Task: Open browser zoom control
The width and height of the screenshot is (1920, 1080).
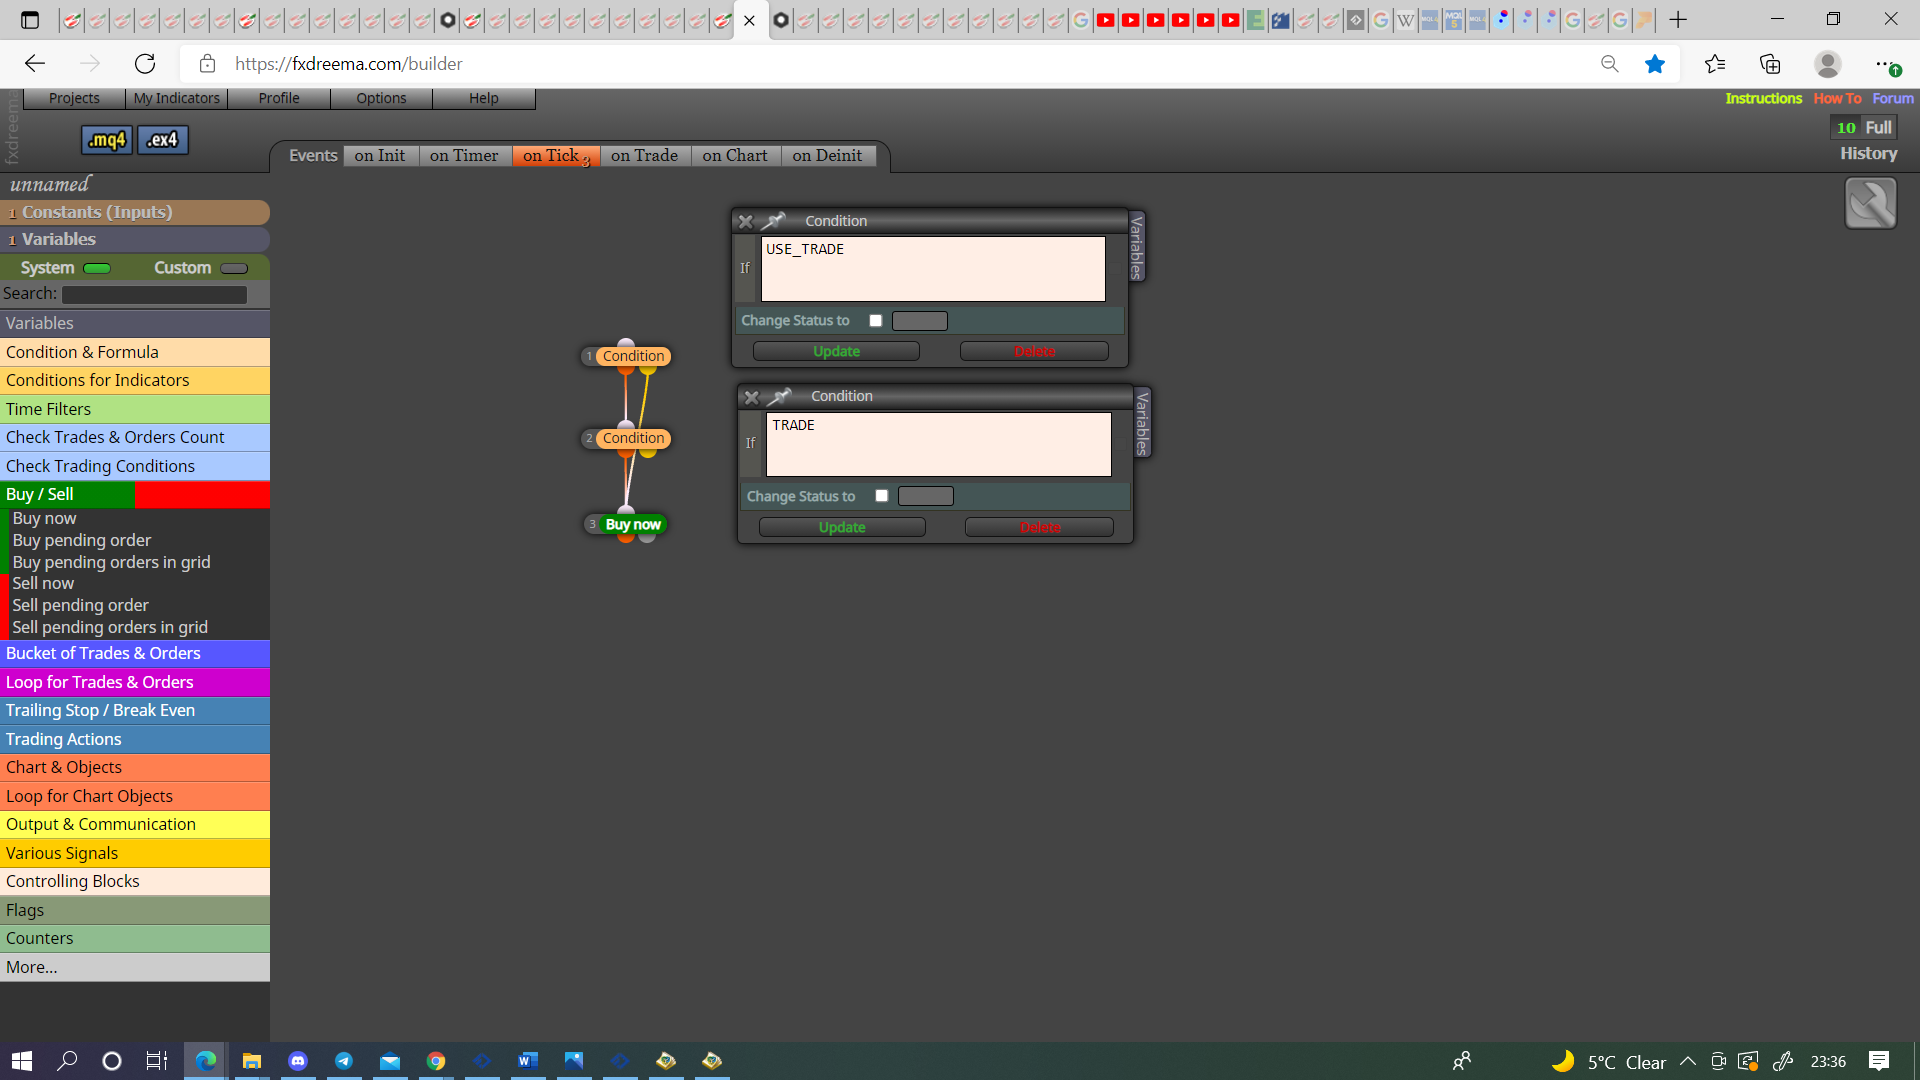Action: tap(1610, 64)
